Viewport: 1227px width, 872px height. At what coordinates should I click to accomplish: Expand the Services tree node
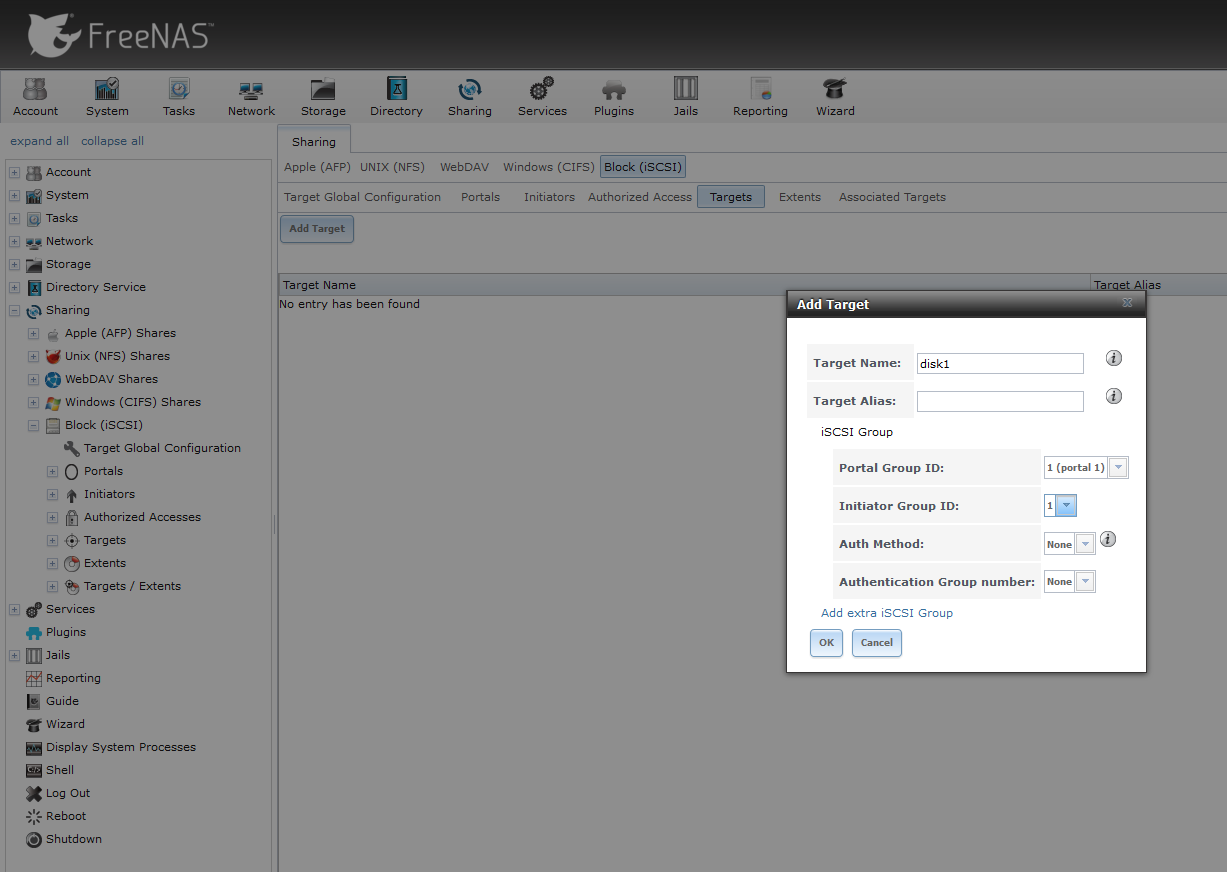[x=15, y=609]
